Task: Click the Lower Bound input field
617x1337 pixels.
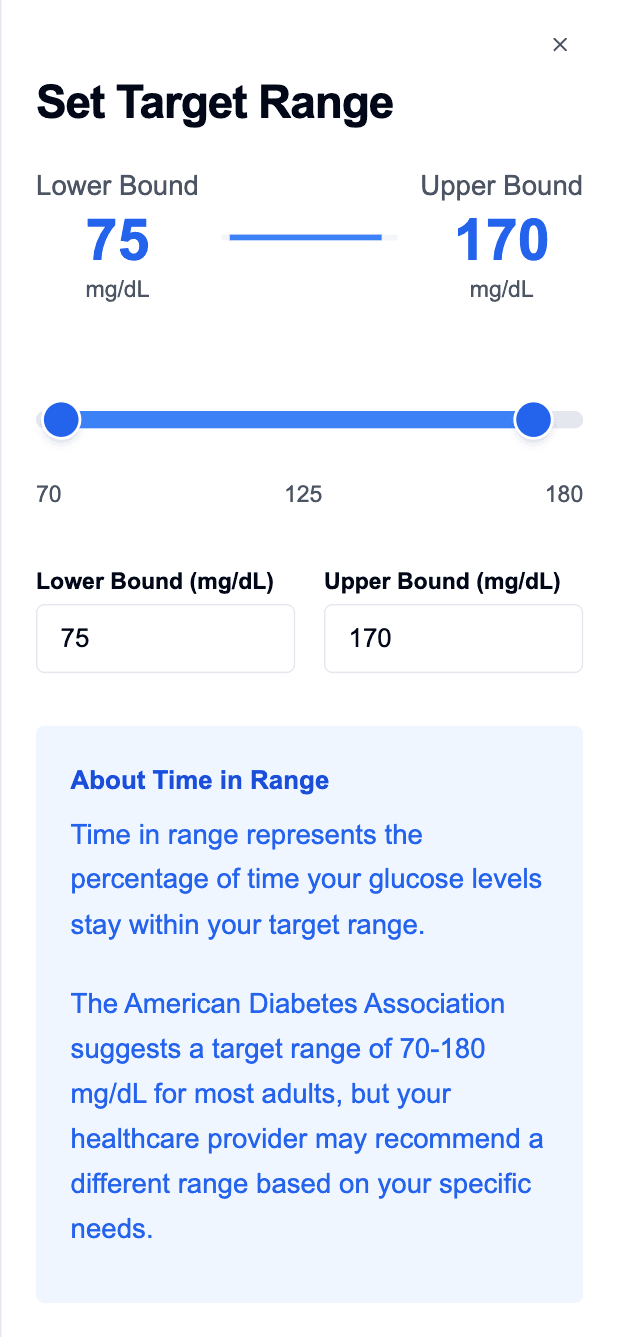Action: [165, 638]
